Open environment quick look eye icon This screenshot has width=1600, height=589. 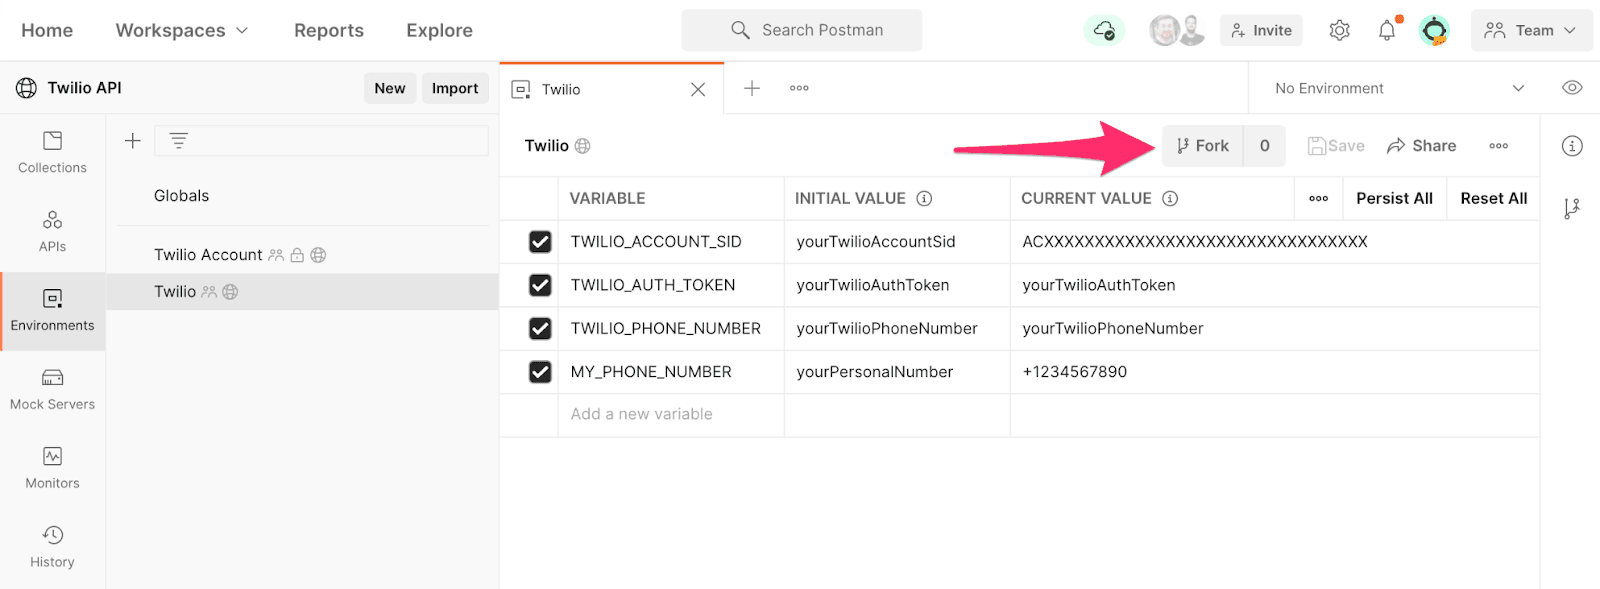tap(1572, 88)
